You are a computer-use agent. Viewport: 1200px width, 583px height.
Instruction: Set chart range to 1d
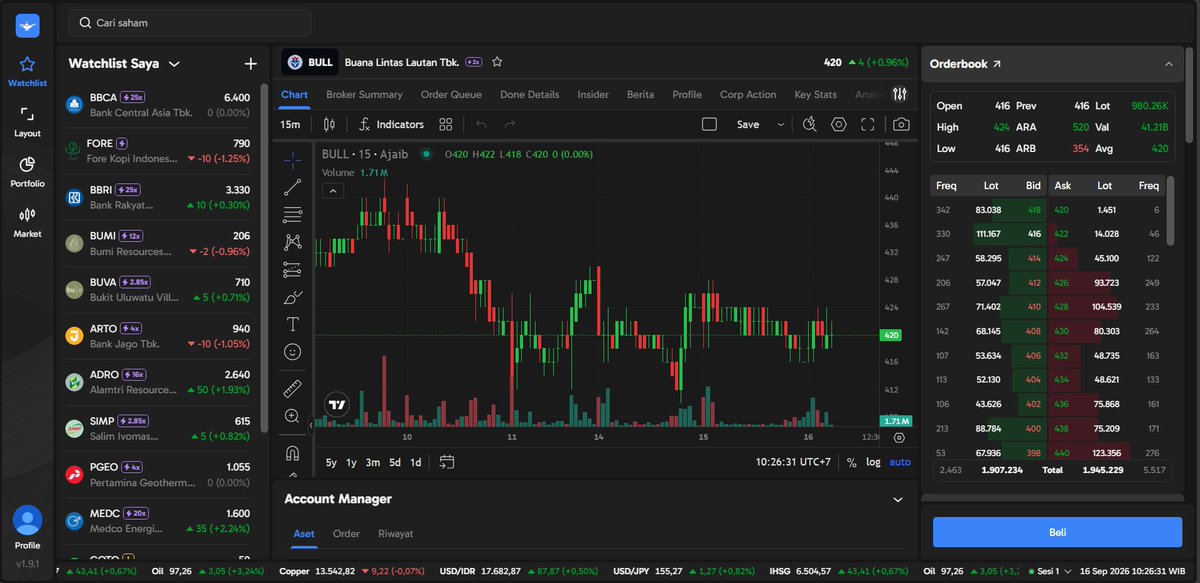point(416,462)
